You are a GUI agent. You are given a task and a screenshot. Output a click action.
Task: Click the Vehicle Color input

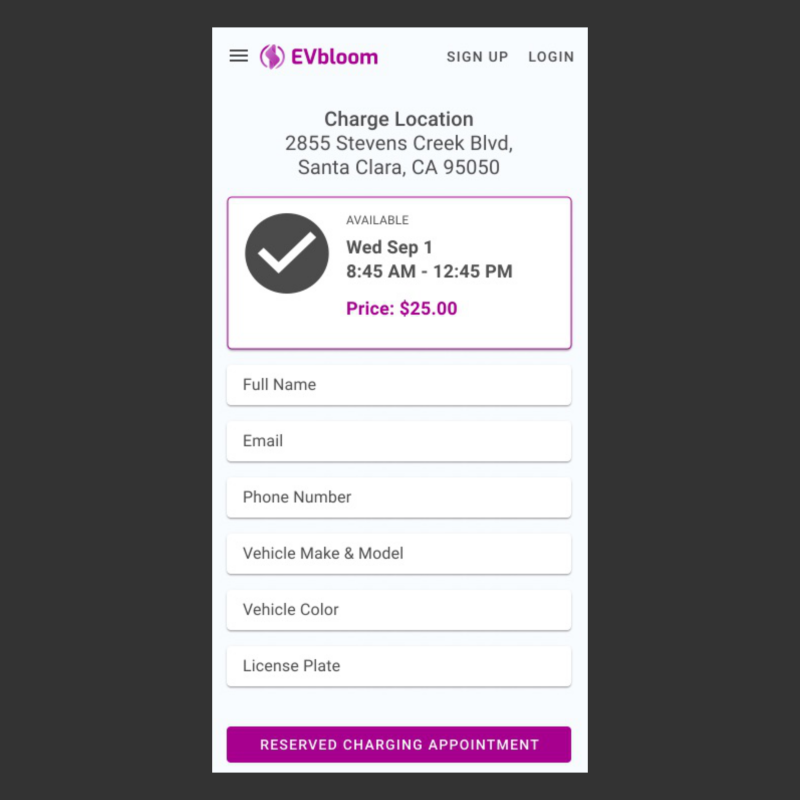tap(399, 610)
